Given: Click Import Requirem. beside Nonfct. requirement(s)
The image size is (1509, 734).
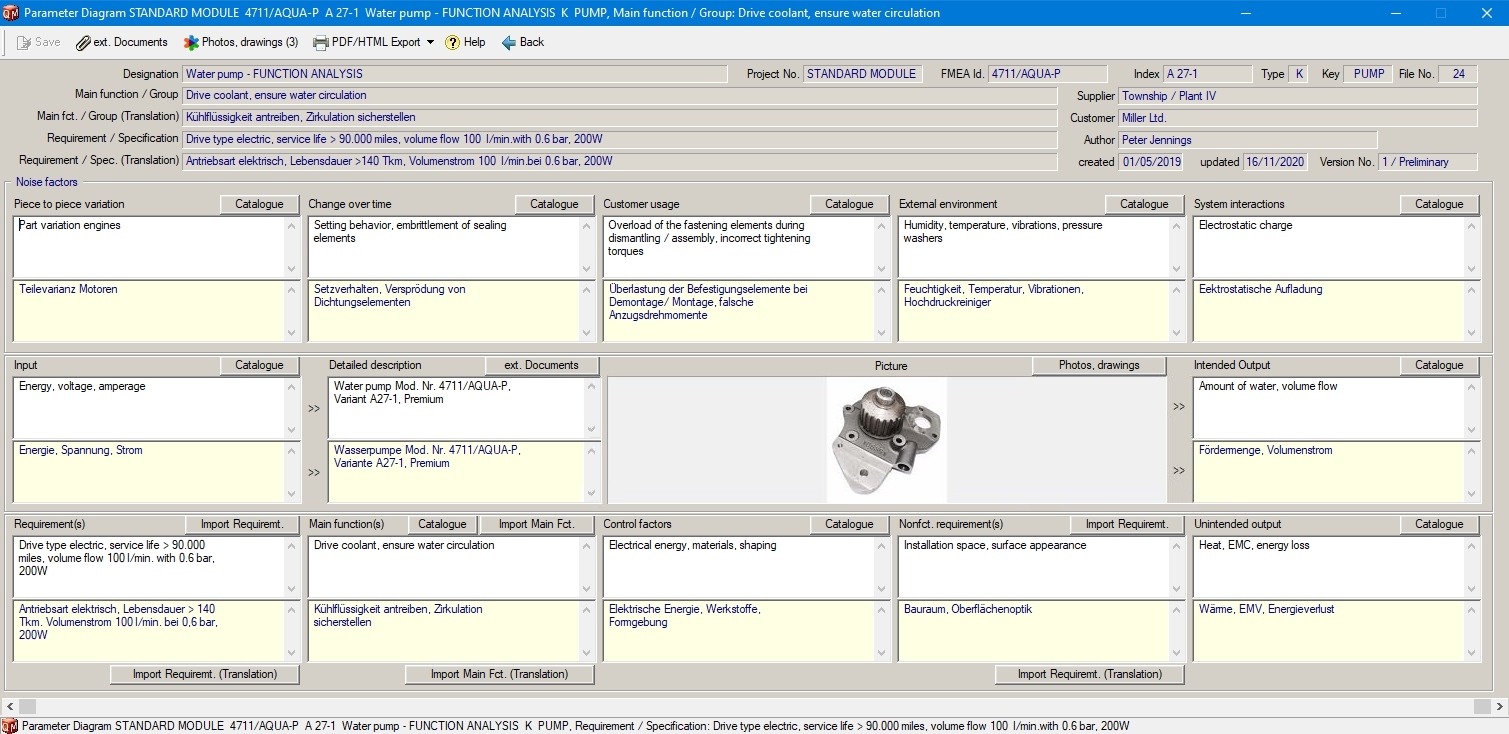Looking at the screenshot, I should pyautogui.click(x=1127, y=524).
